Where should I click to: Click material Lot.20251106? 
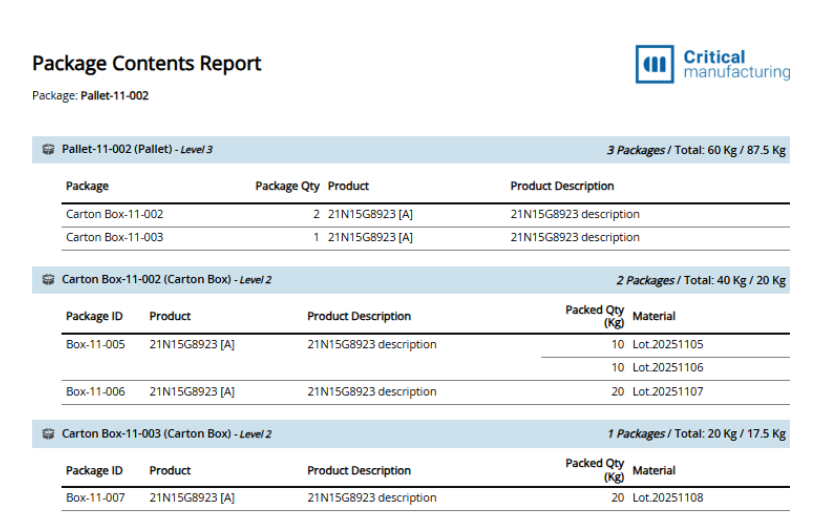[668, 368]
